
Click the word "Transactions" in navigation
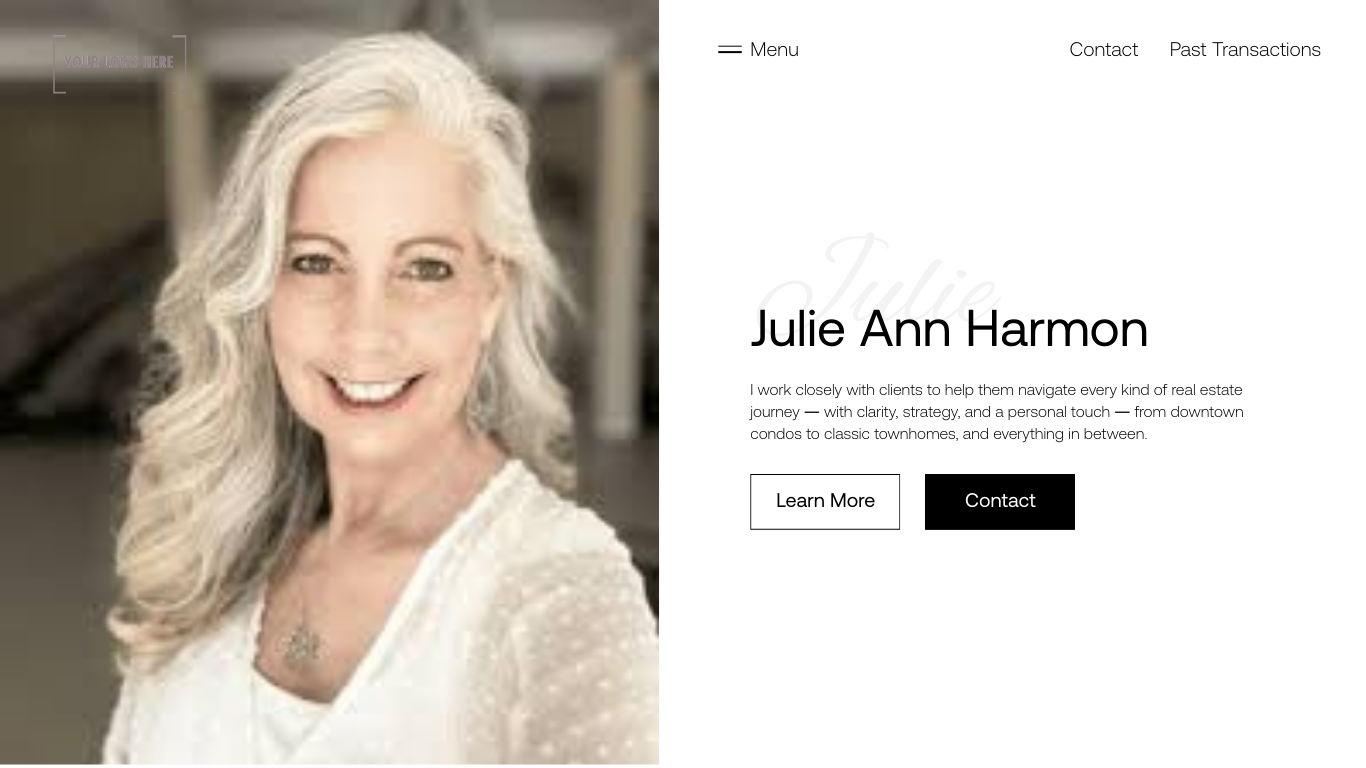coord(1266,49)
